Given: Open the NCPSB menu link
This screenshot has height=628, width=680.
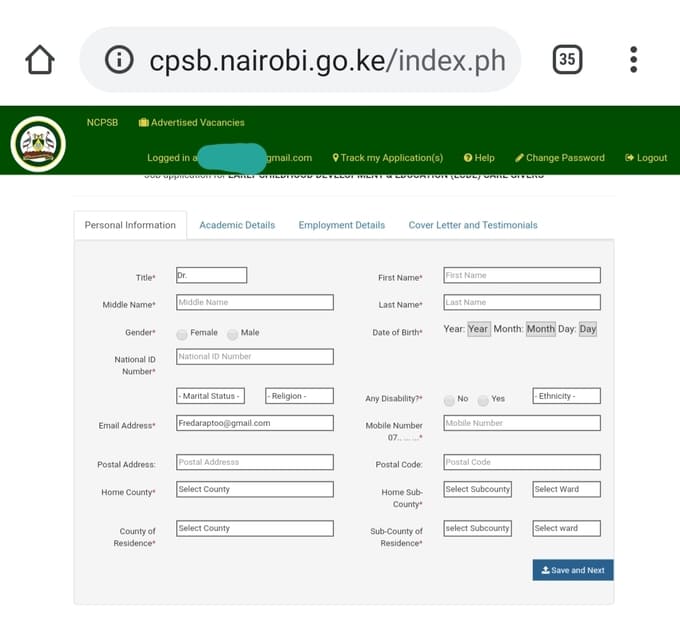Looking at the screenshot, I should [102, 122].
